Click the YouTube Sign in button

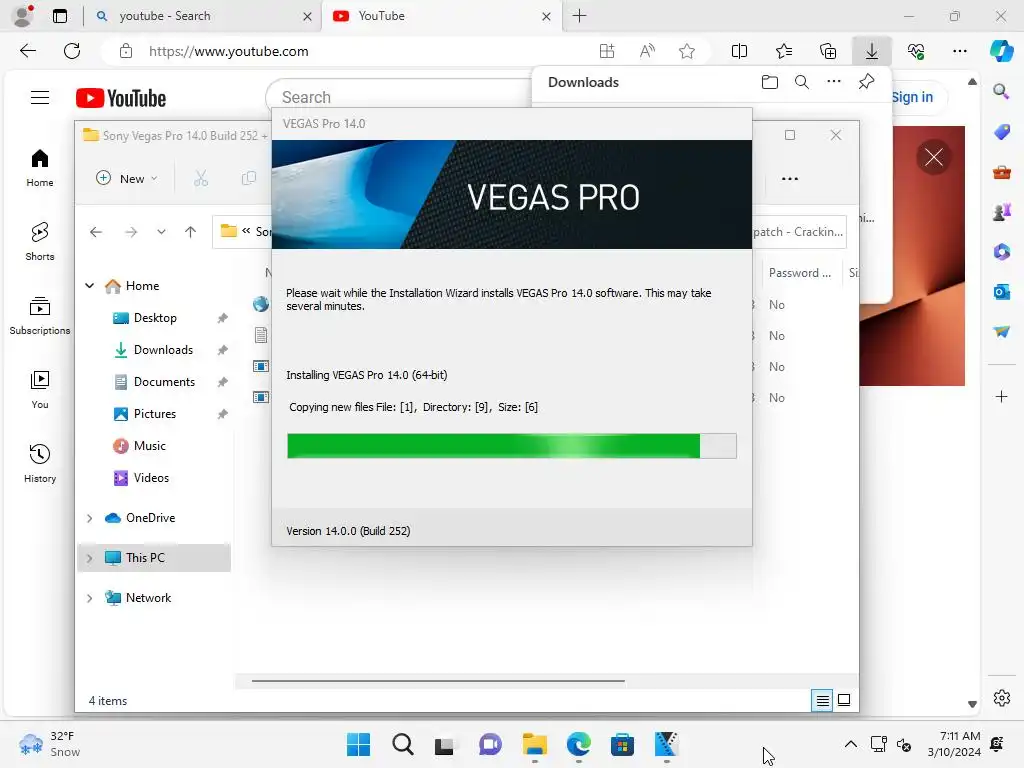point(913,97)
